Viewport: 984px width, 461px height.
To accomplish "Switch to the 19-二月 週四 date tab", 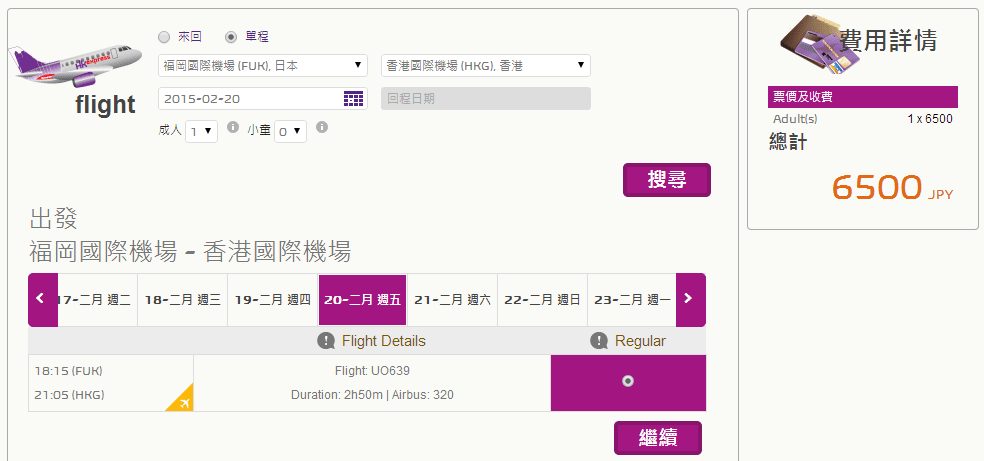I will pyautogui.click(x=272, y=299).
